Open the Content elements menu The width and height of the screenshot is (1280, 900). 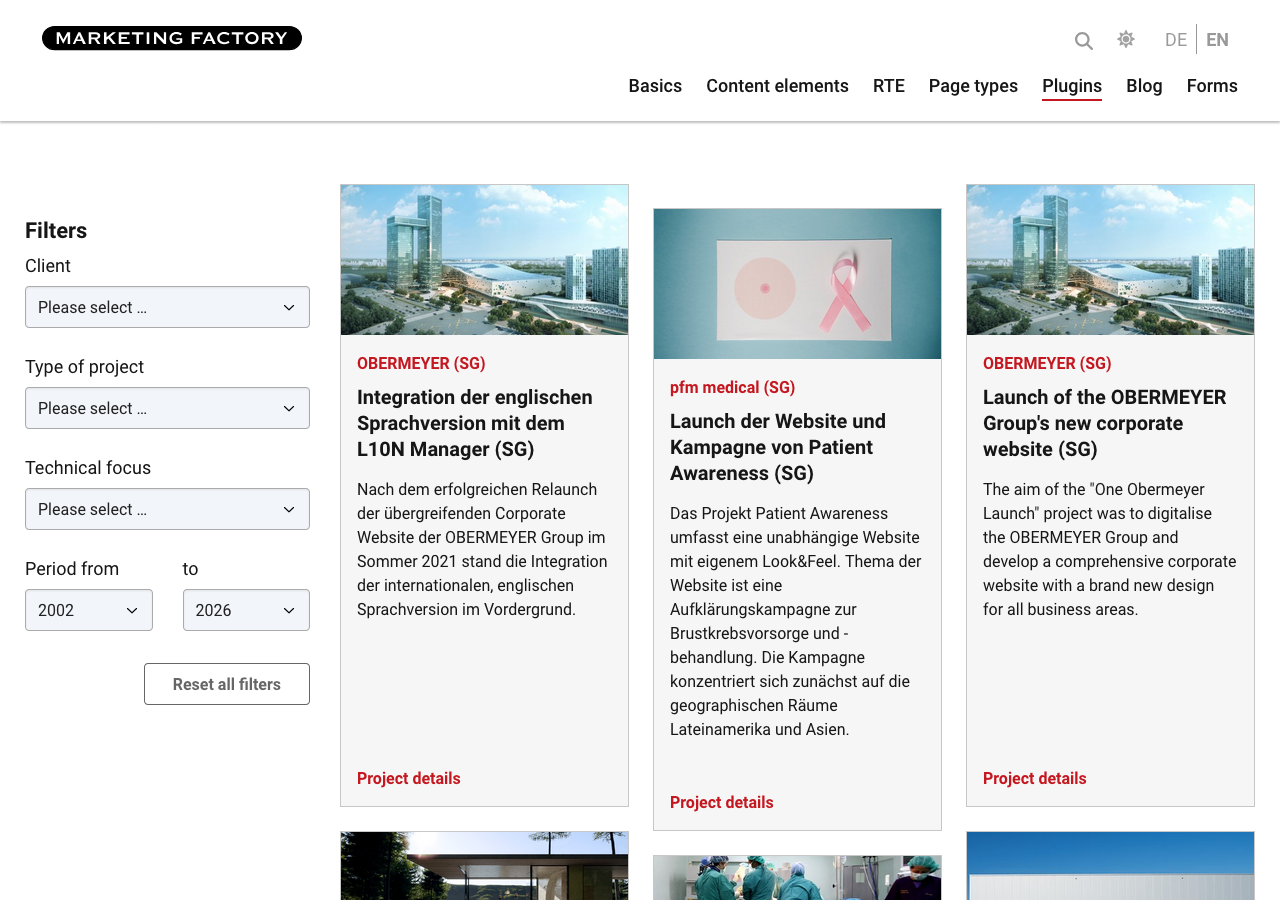pos(777,86)
